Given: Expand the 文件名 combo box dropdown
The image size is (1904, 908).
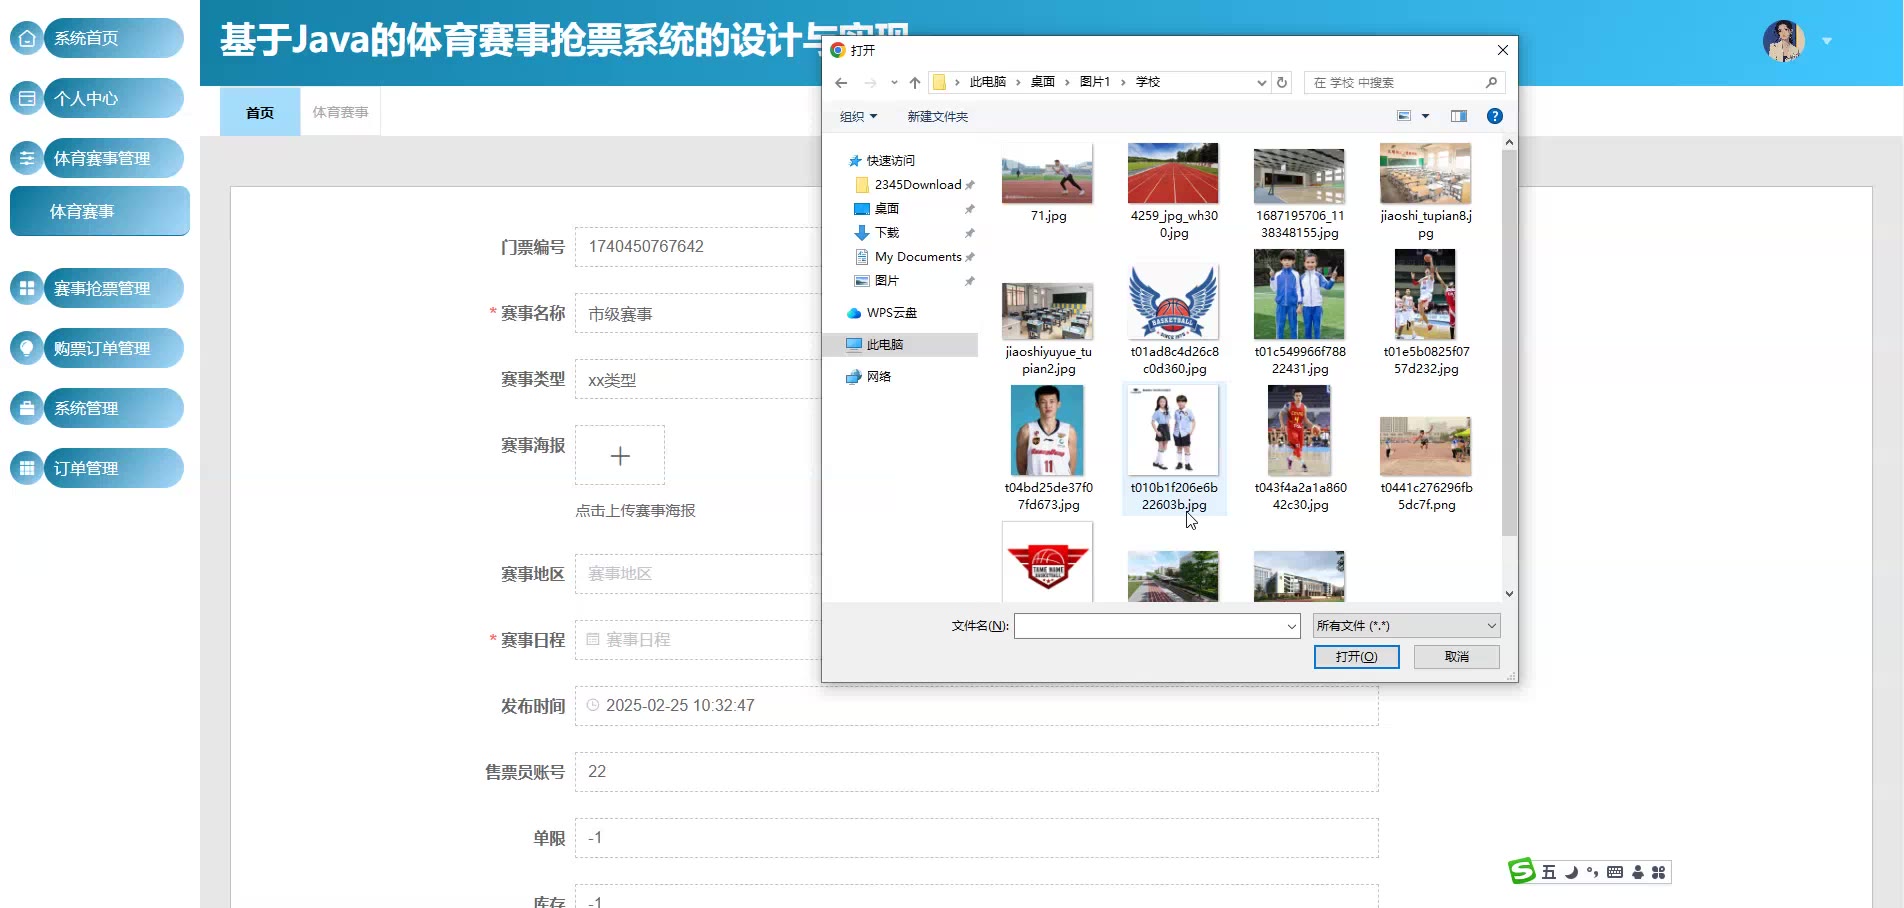Looking at the screenshot, I should click(1291, 626).
